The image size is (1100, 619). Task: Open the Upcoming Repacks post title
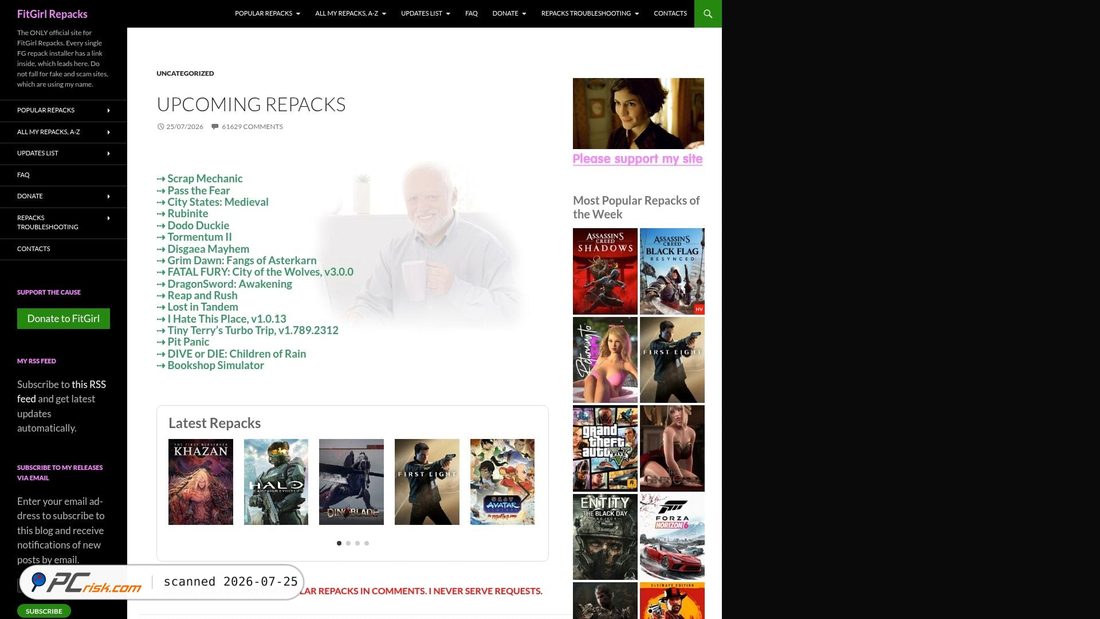click(250, 105)
